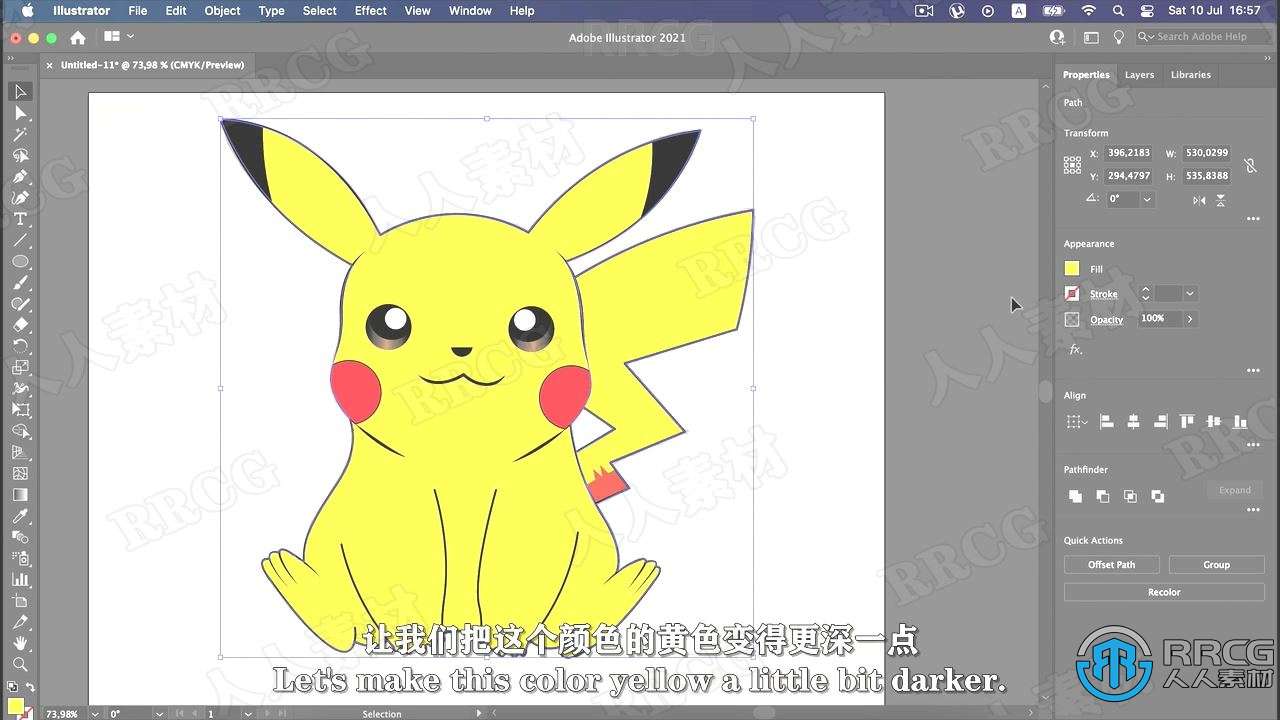1280x720 pixels.
Task: Select the Paintbrush tool
Action: pyautogui.click(x=20, y=283)
